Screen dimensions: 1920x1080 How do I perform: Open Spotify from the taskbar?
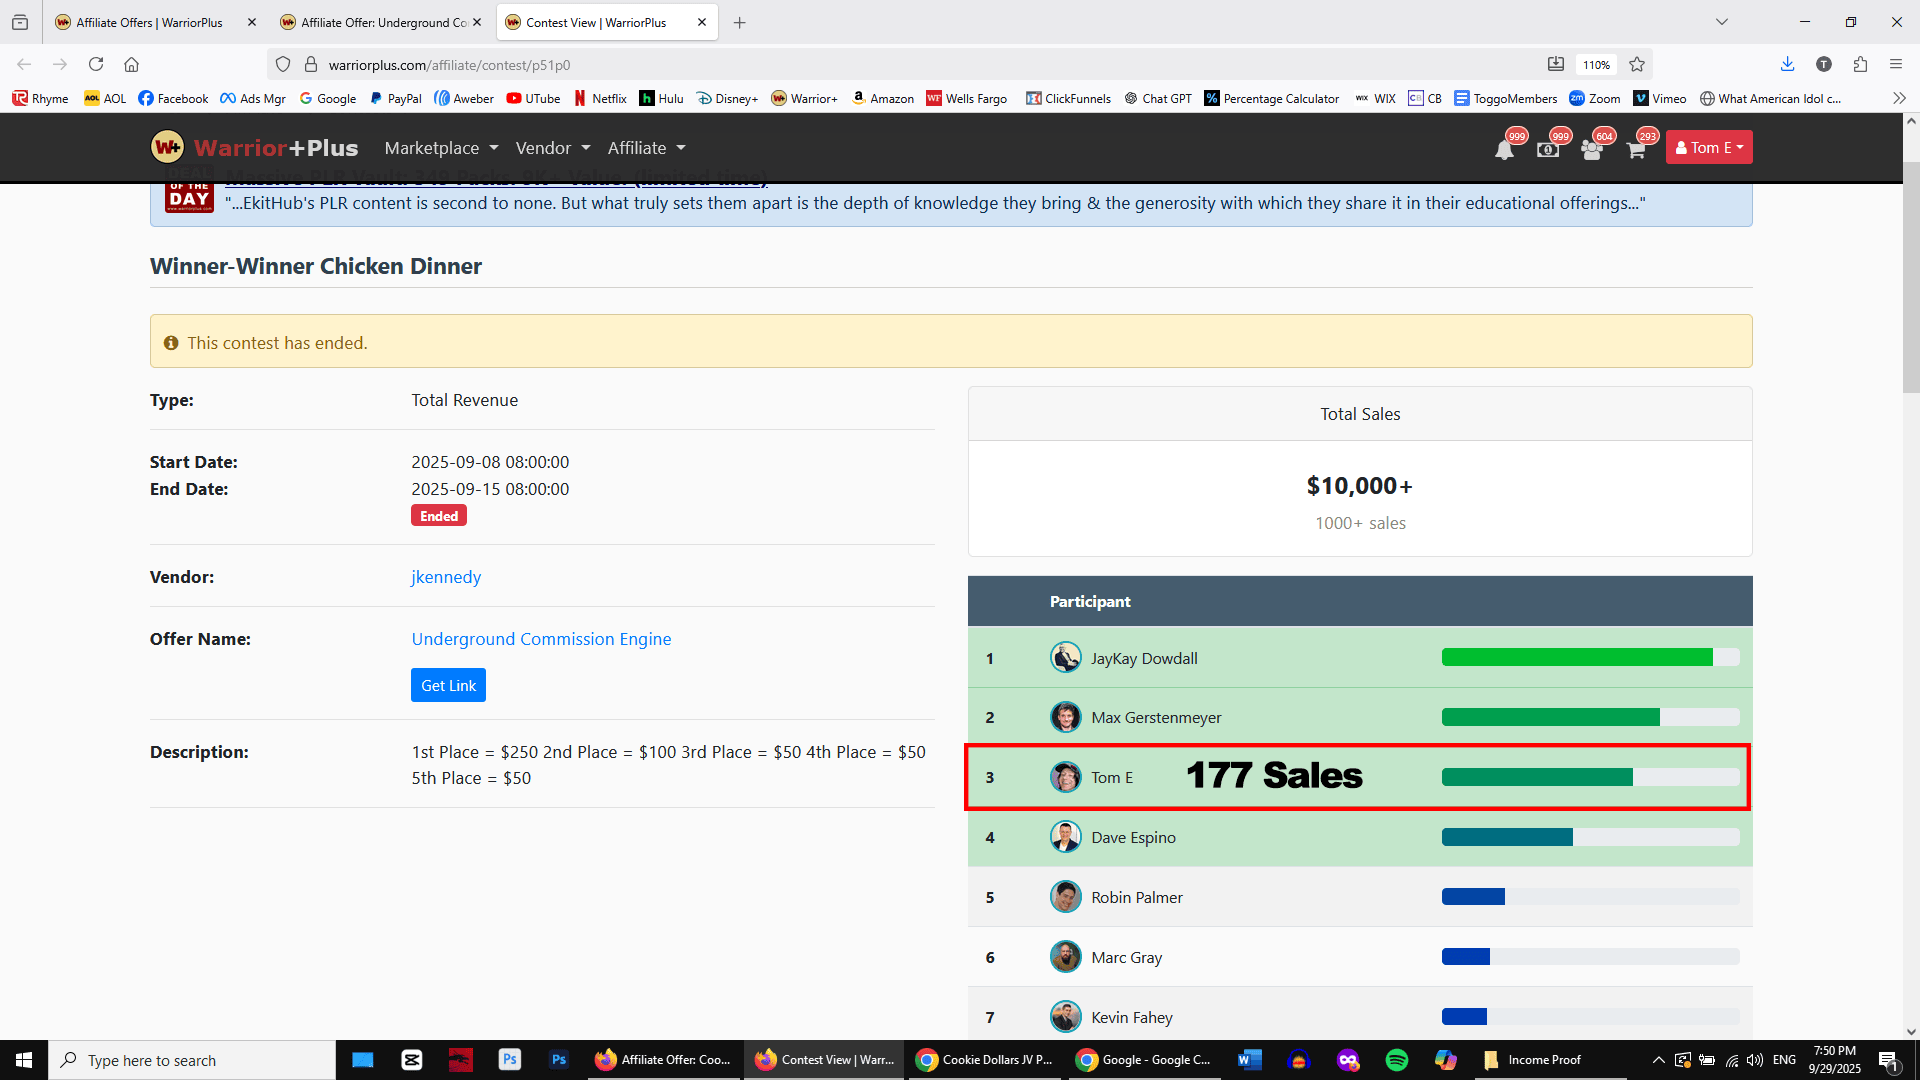click(1397, 1060)
